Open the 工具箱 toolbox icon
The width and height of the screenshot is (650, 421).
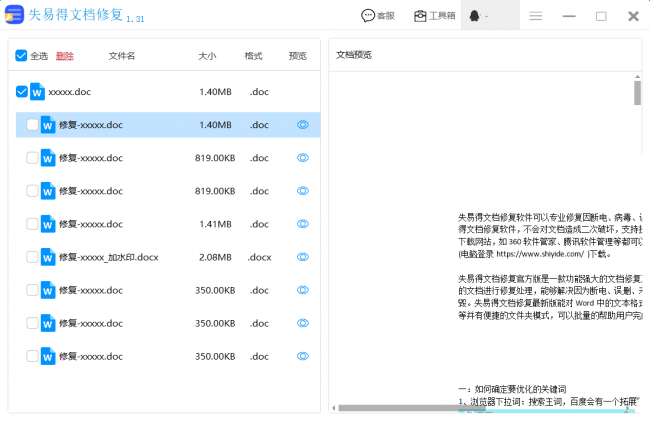420,16
